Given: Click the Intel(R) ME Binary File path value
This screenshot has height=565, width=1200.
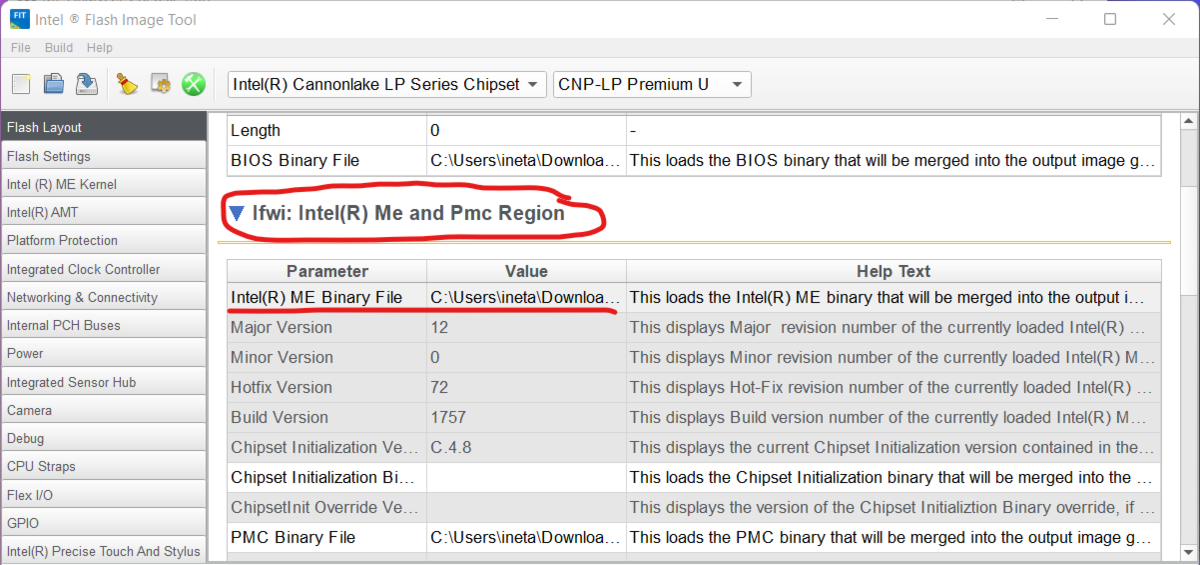Looking at the screenshot, I should pyautogui.click(x=526, y=297).
